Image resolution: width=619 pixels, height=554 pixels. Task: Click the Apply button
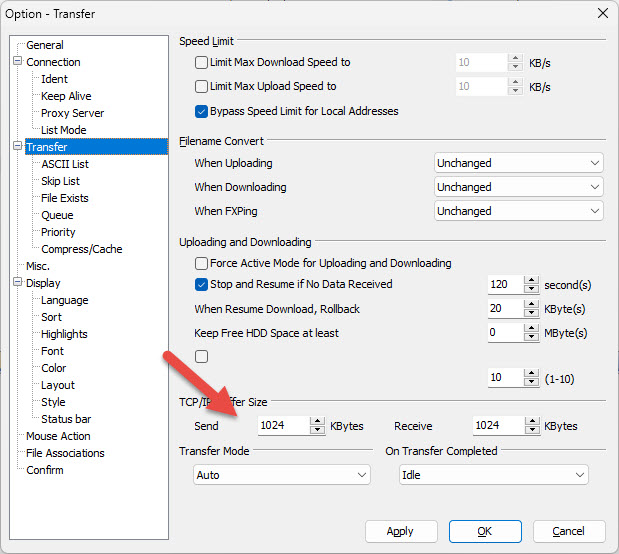coord(401,531)
